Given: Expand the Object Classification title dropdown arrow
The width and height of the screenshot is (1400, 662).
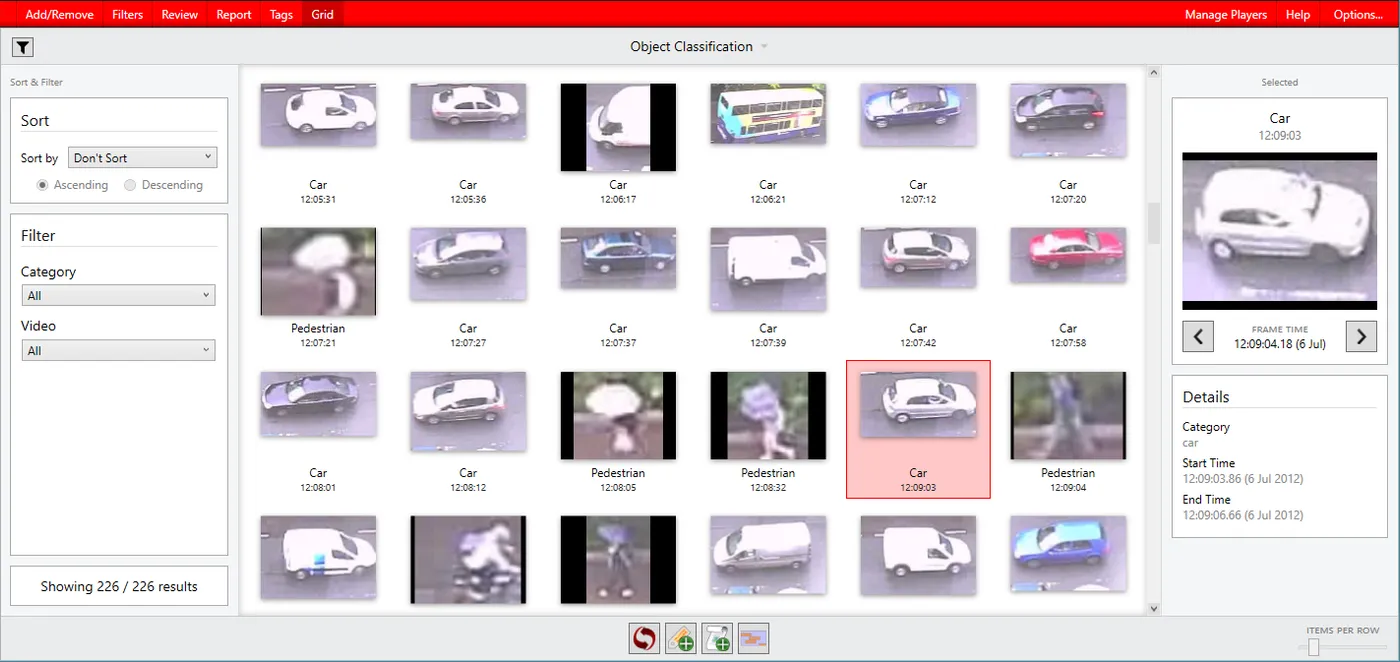Looking at the screenshot, I should 764,47.
